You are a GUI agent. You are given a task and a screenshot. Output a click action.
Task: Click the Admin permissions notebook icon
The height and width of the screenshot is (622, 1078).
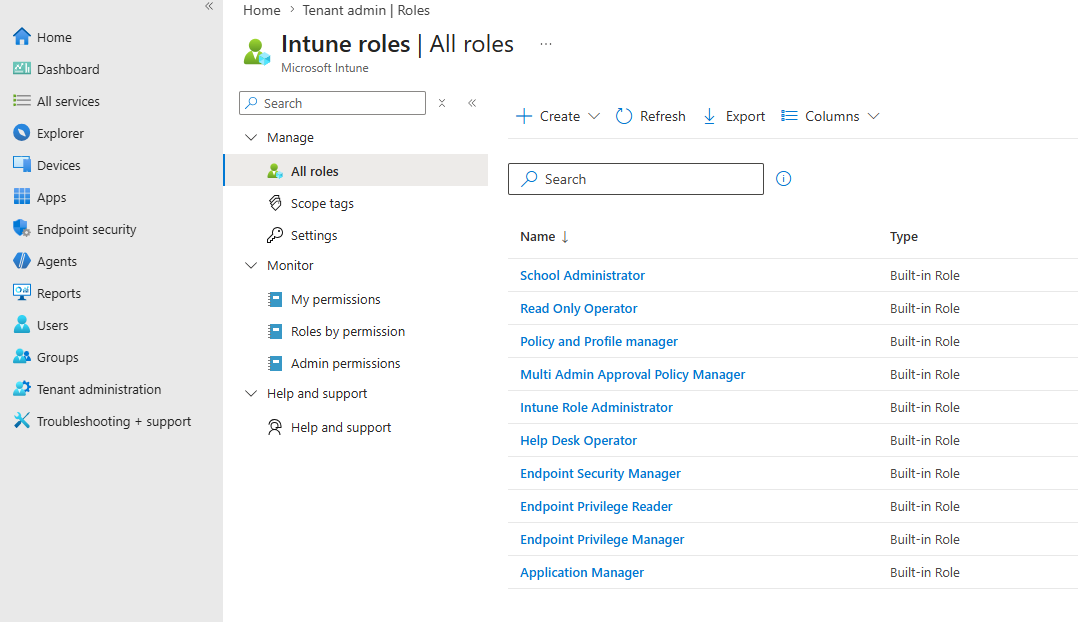(275, 363)
